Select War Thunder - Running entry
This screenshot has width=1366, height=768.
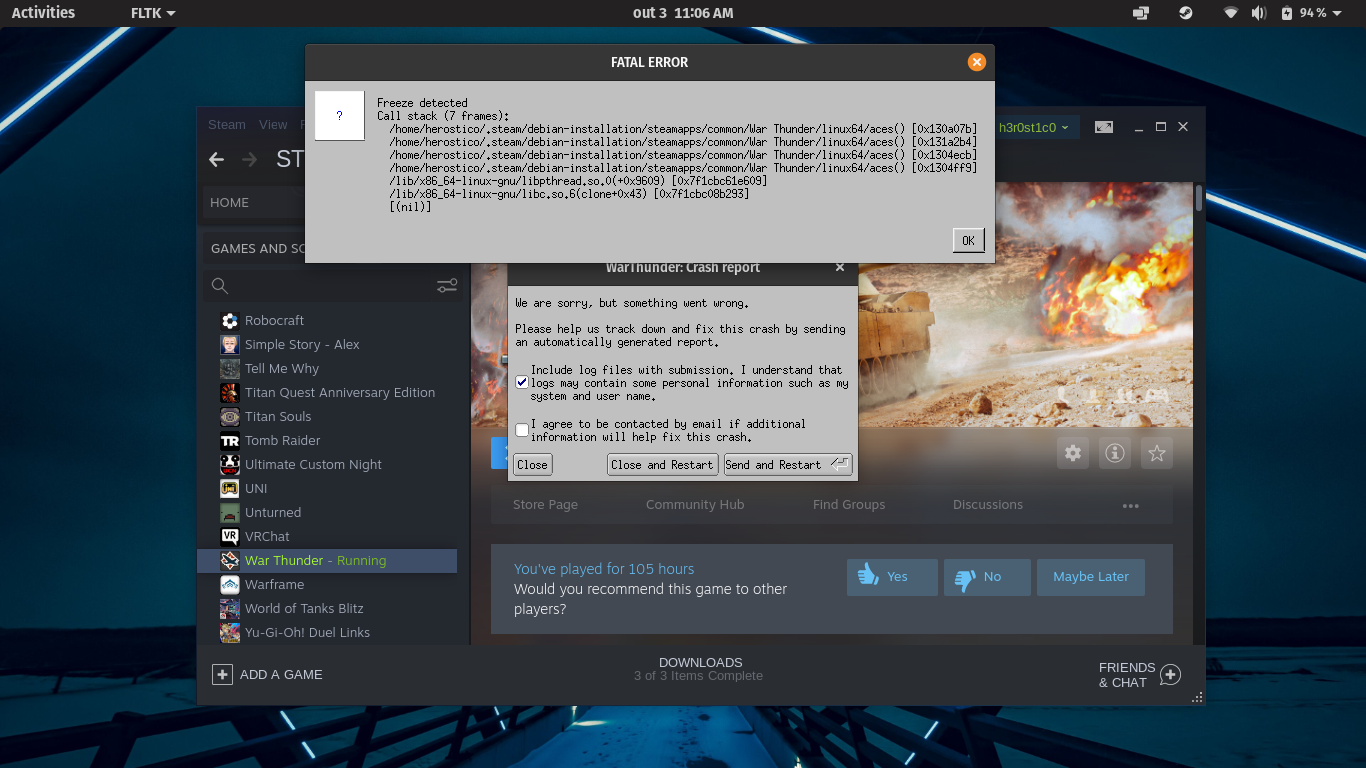pos(327,560)
